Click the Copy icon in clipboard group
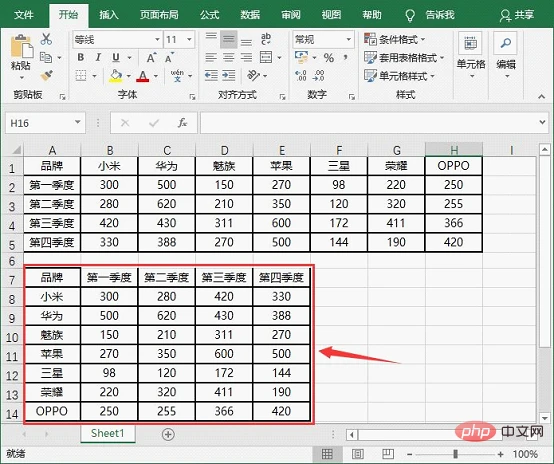554x464 pixels. 46,57
